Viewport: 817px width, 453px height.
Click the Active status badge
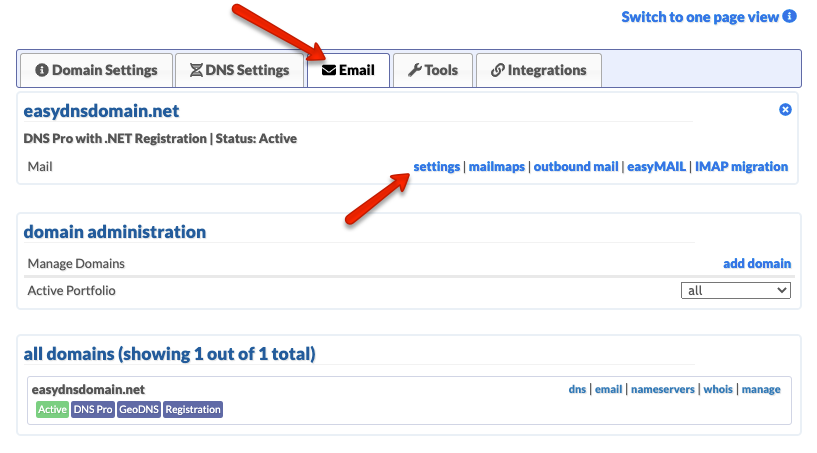point(52,410)
